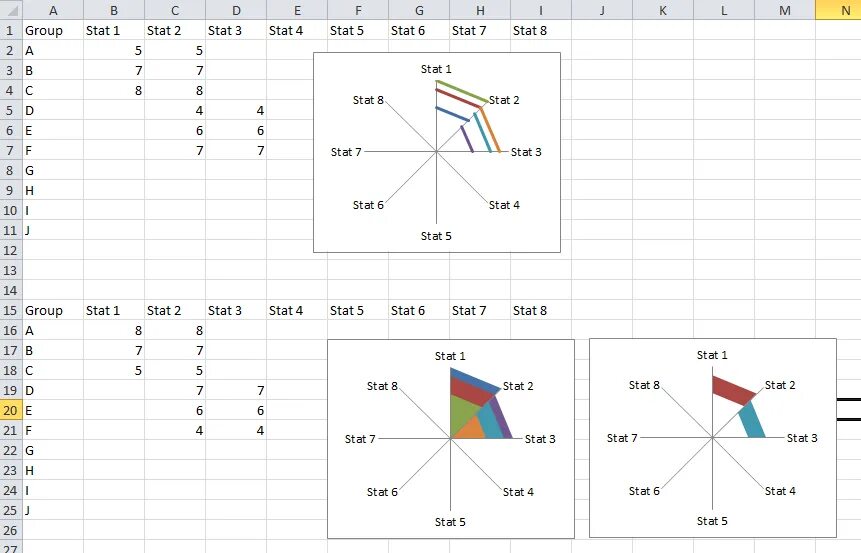861x553 pixels.
Task: Click the top radar chart's Stat 1 label
Action: click(x=436, y=69)
